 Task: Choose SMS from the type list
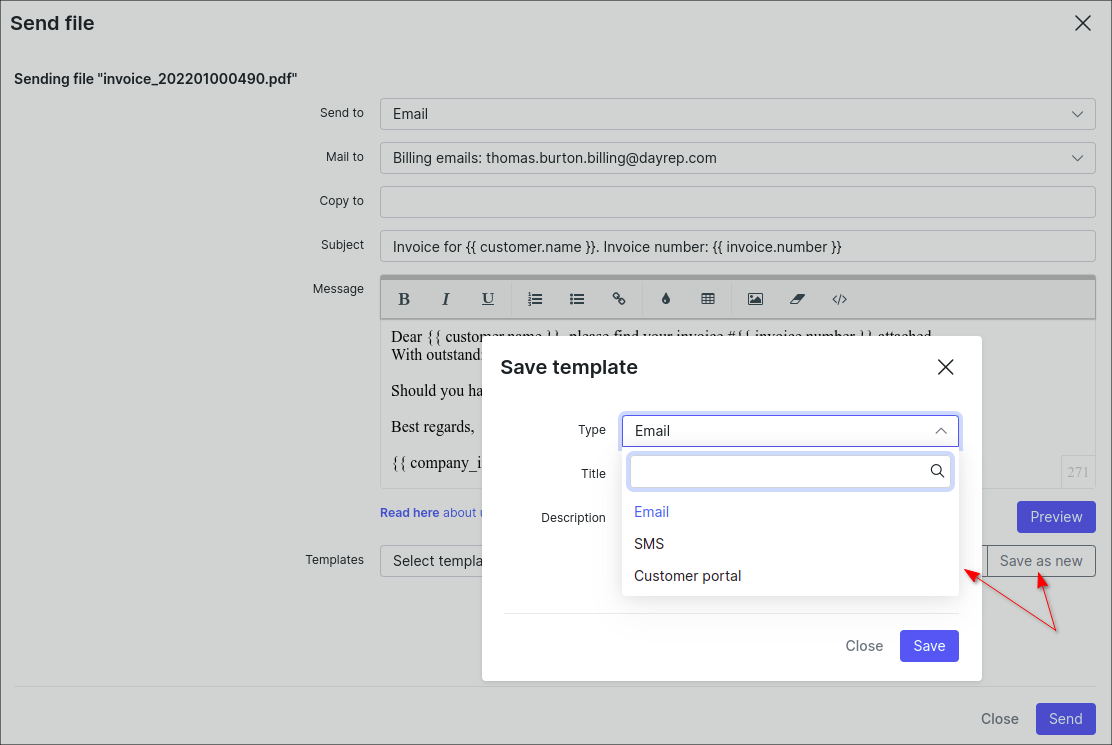click(x=649, y=544)
